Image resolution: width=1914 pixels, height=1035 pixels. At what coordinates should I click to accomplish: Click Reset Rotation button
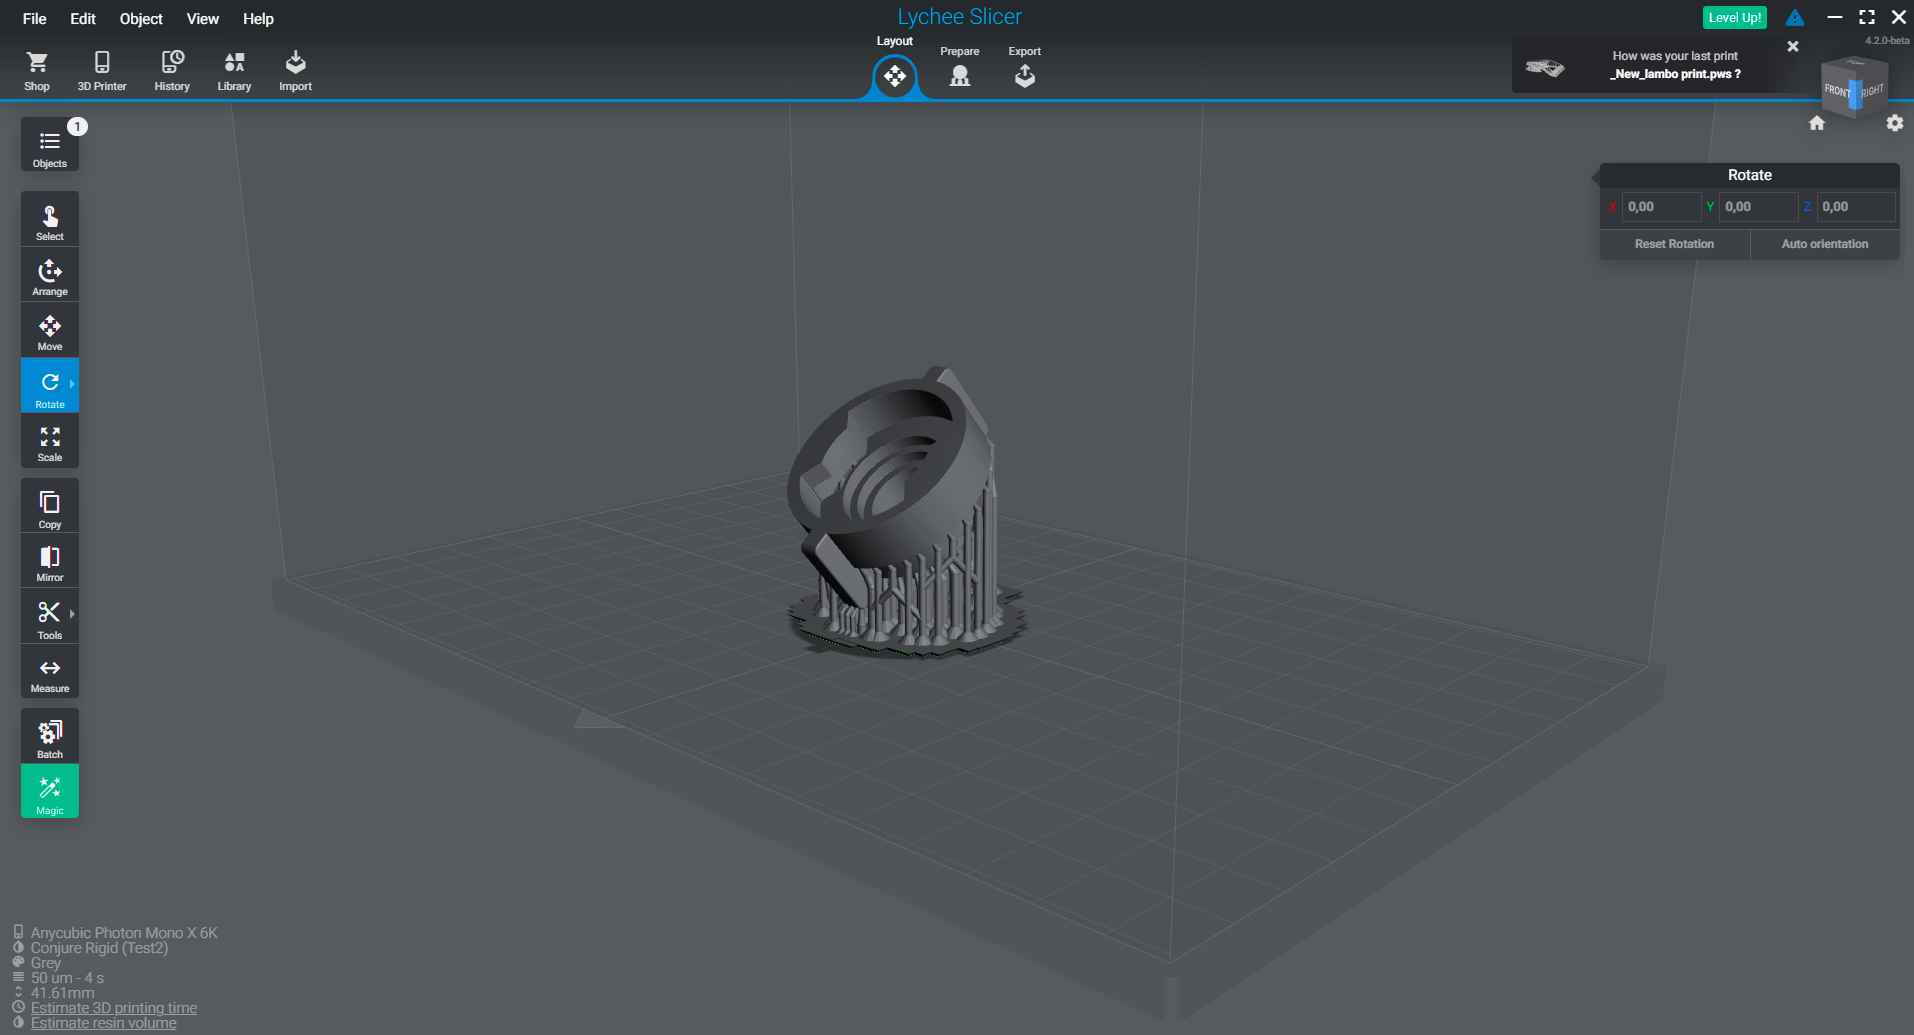[x=1674, y=244]
